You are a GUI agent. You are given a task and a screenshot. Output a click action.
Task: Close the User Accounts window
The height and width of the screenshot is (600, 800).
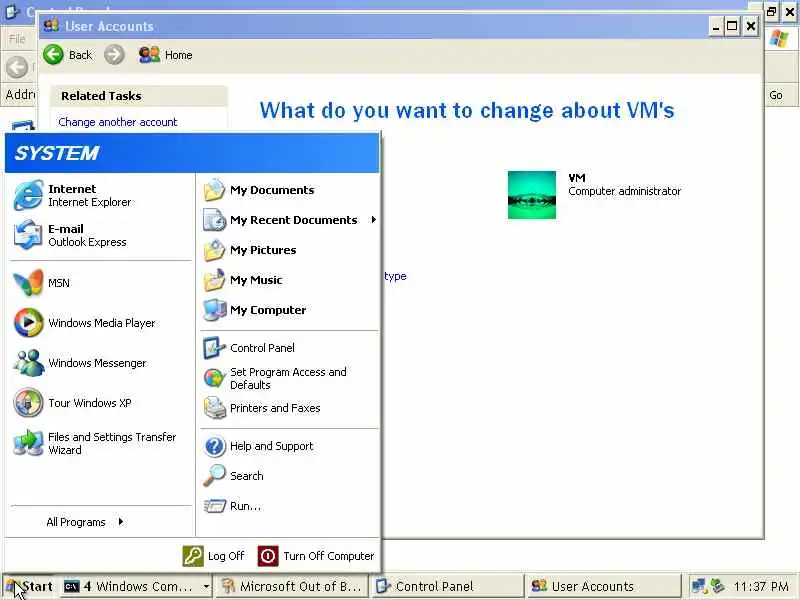pos(751,26)
